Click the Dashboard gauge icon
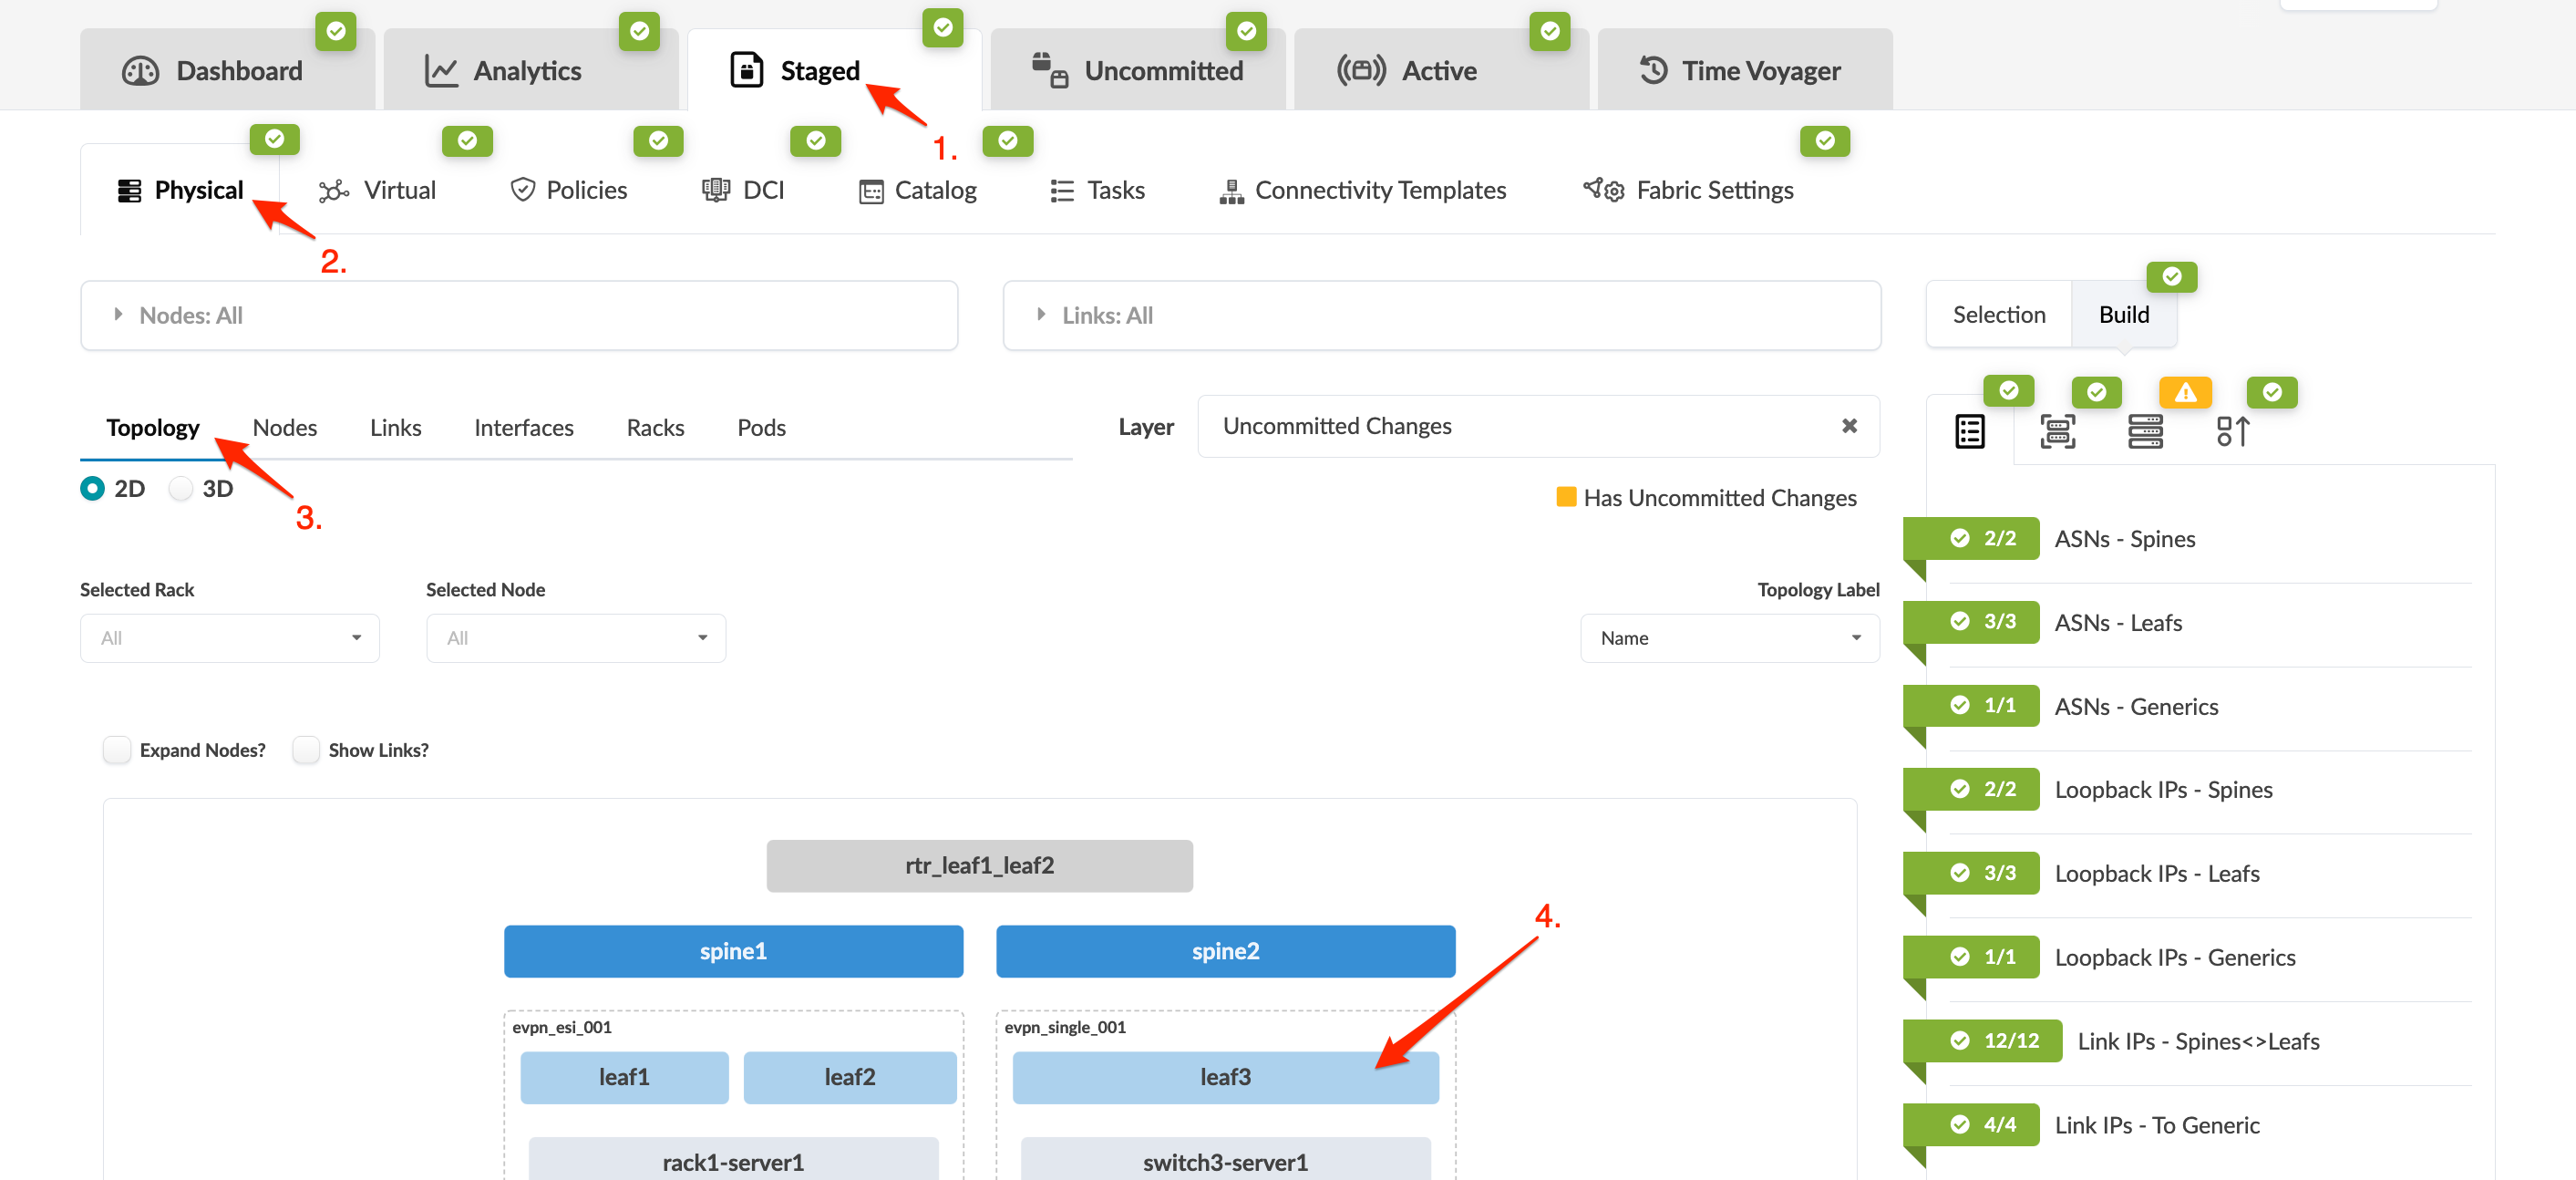Viewport: 2576px width, 1180px height. click(x=140, y=71)
